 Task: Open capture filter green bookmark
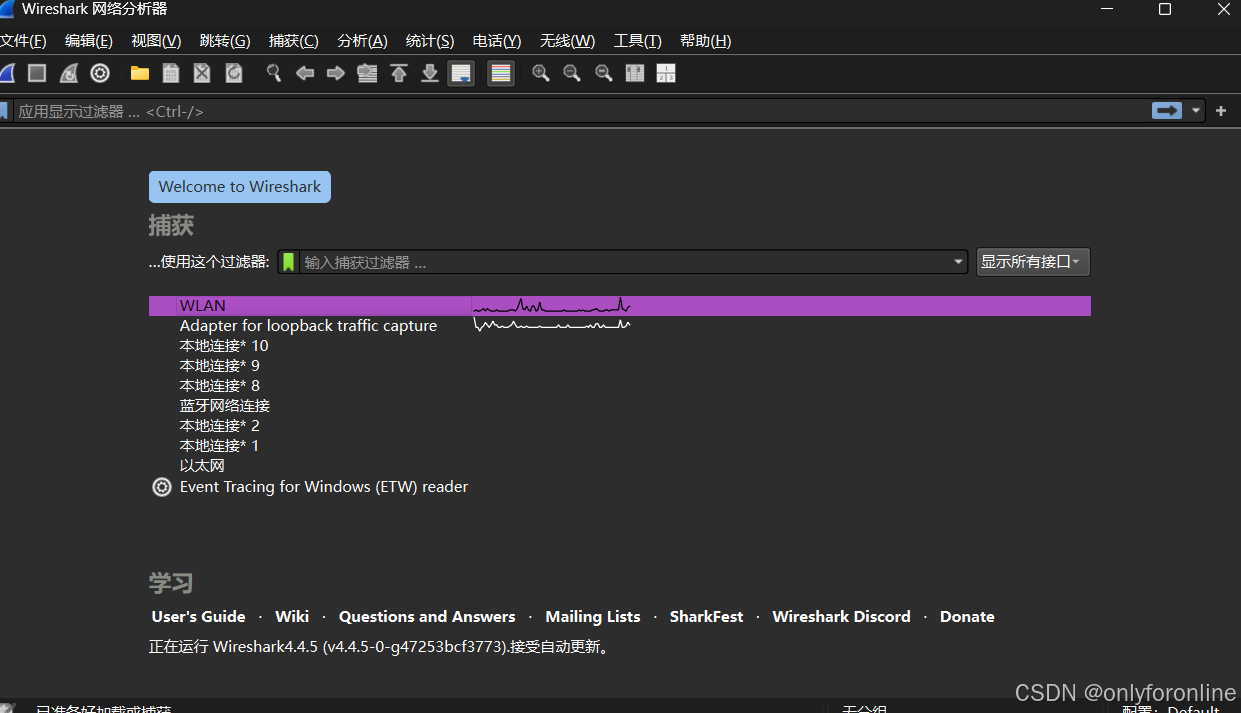coord(288,262)
